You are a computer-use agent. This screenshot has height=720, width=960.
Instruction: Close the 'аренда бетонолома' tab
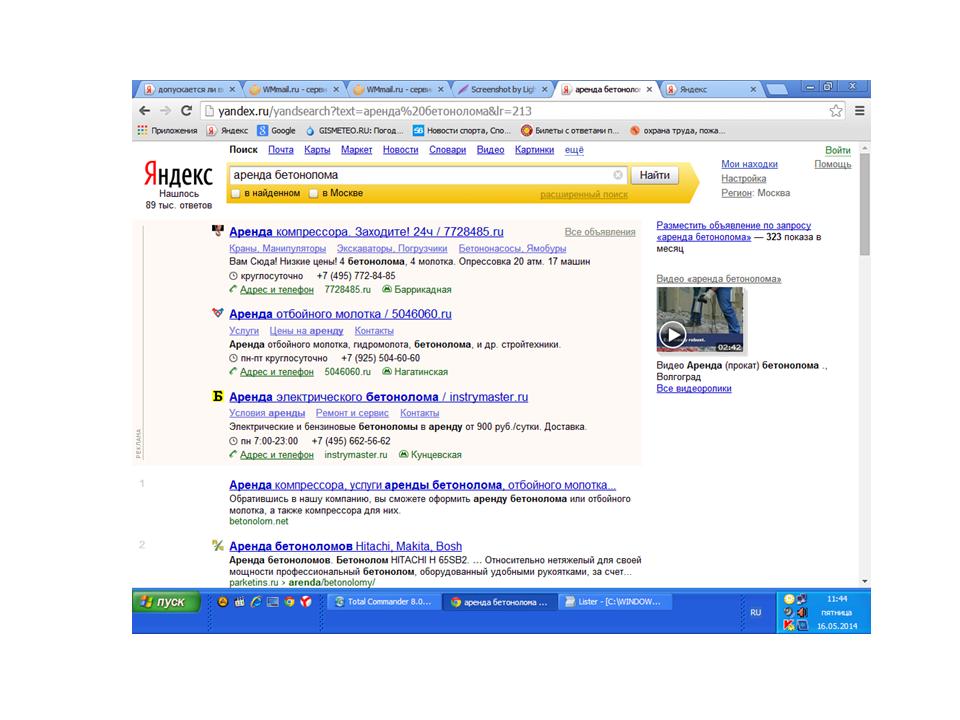(x=649, y=89)
